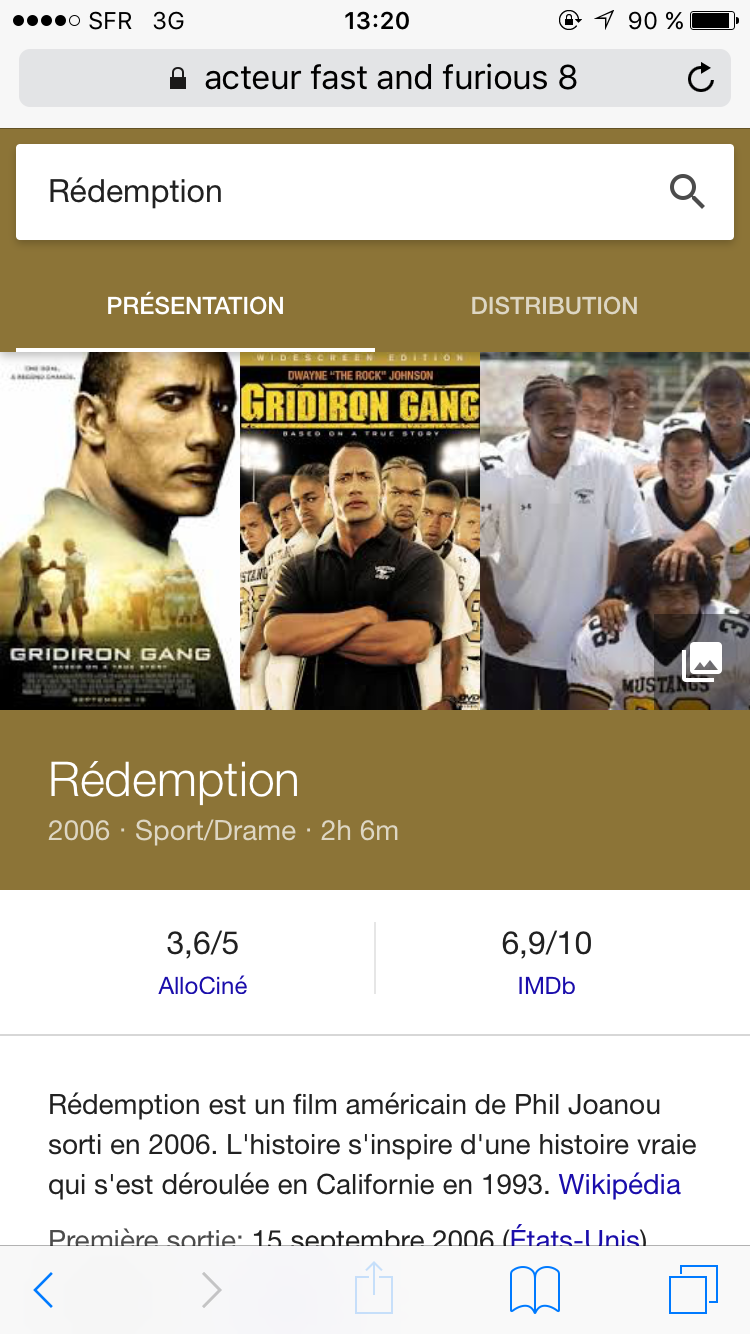
Task: Switch to the DISTRIBUTION tab
Action: coord(554,305)
